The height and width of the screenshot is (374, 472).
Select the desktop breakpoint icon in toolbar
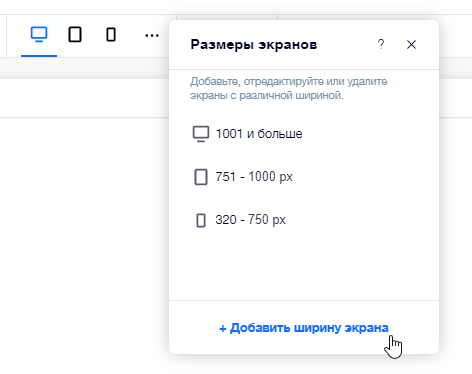39,34
